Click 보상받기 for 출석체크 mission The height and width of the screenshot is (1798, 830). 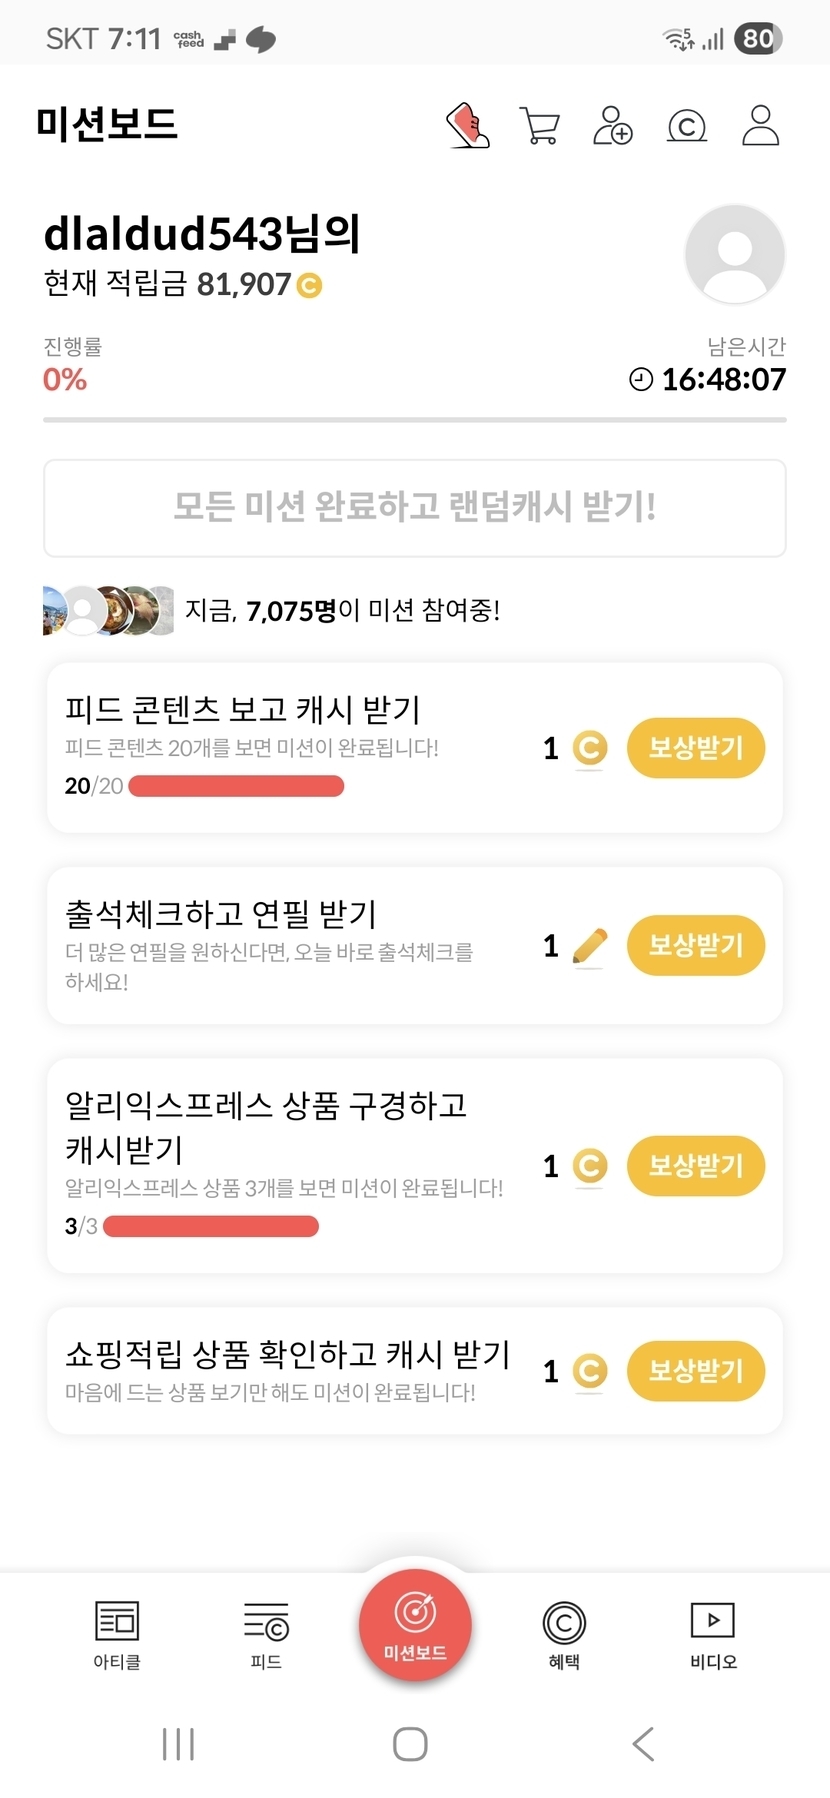pyautogui.click(x=695, y=945)
